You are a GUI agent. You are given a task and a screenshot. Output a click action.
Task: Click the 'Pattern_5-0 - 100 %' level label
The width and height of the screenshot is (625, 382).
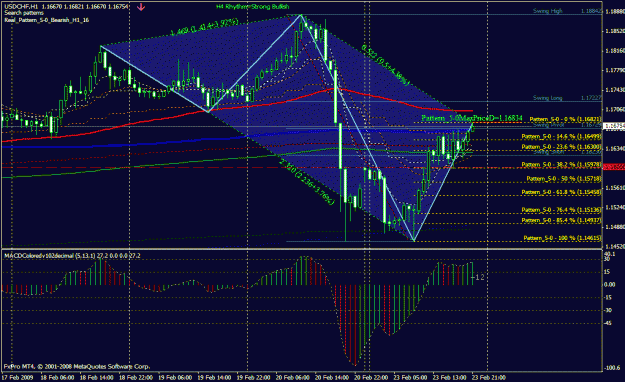[x=562, y=238]
